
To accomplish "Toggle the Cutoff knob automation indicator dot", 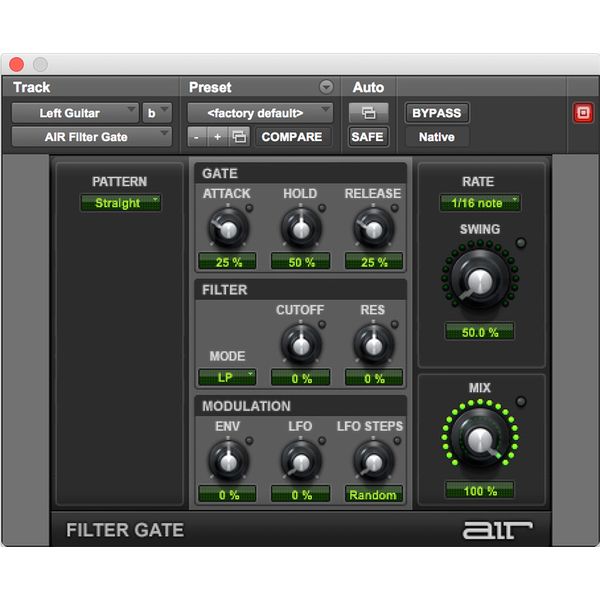I will (322, 324).
